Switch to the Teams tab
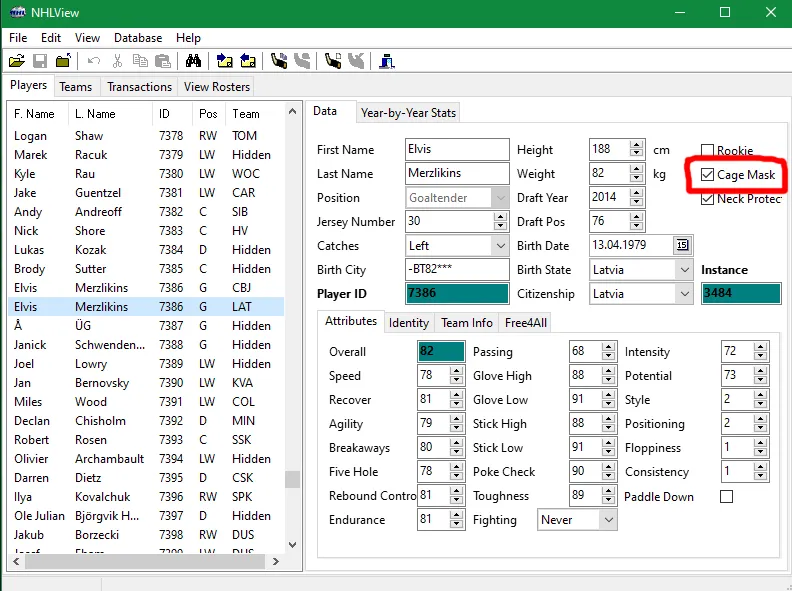This screenshot has width=792, height=591. [x=76, y=87]
